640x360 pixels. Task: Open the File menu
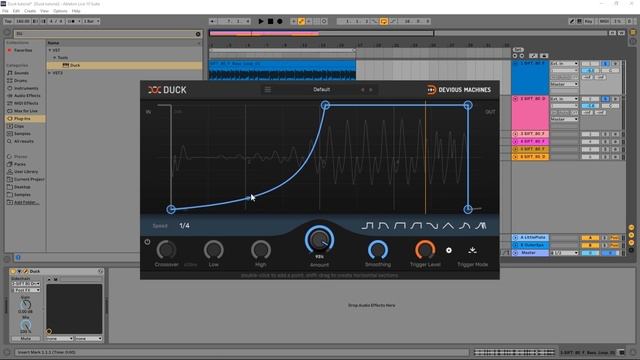coord(5,11)
